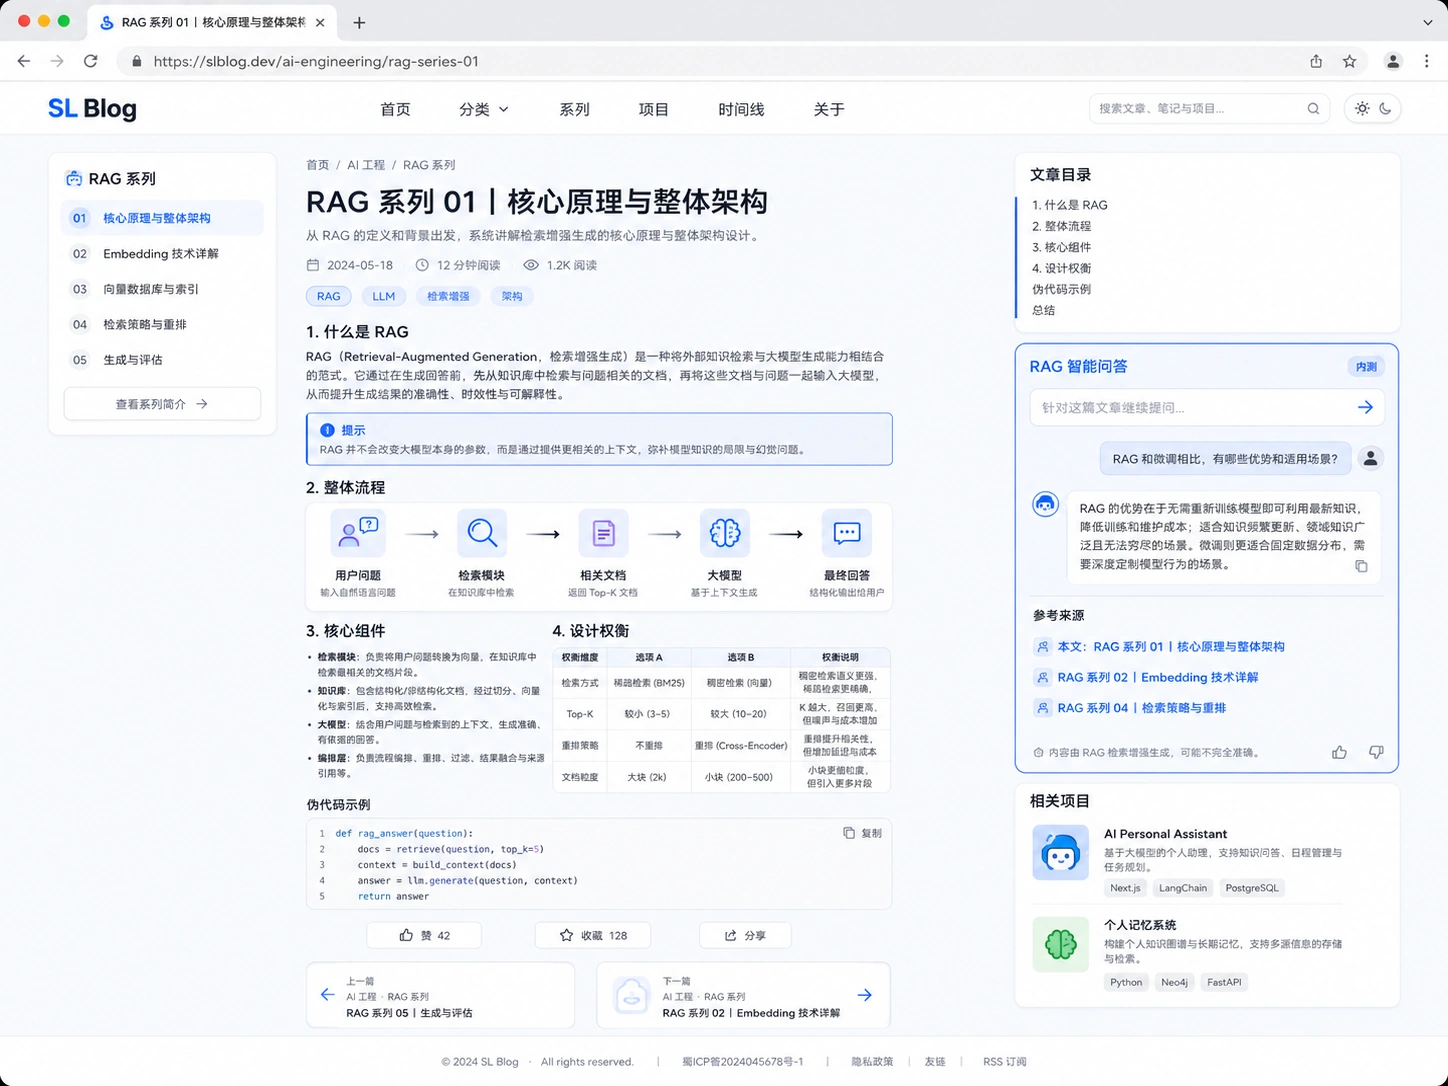
Task: Open the 项目 navigation item
Action: 654,109
